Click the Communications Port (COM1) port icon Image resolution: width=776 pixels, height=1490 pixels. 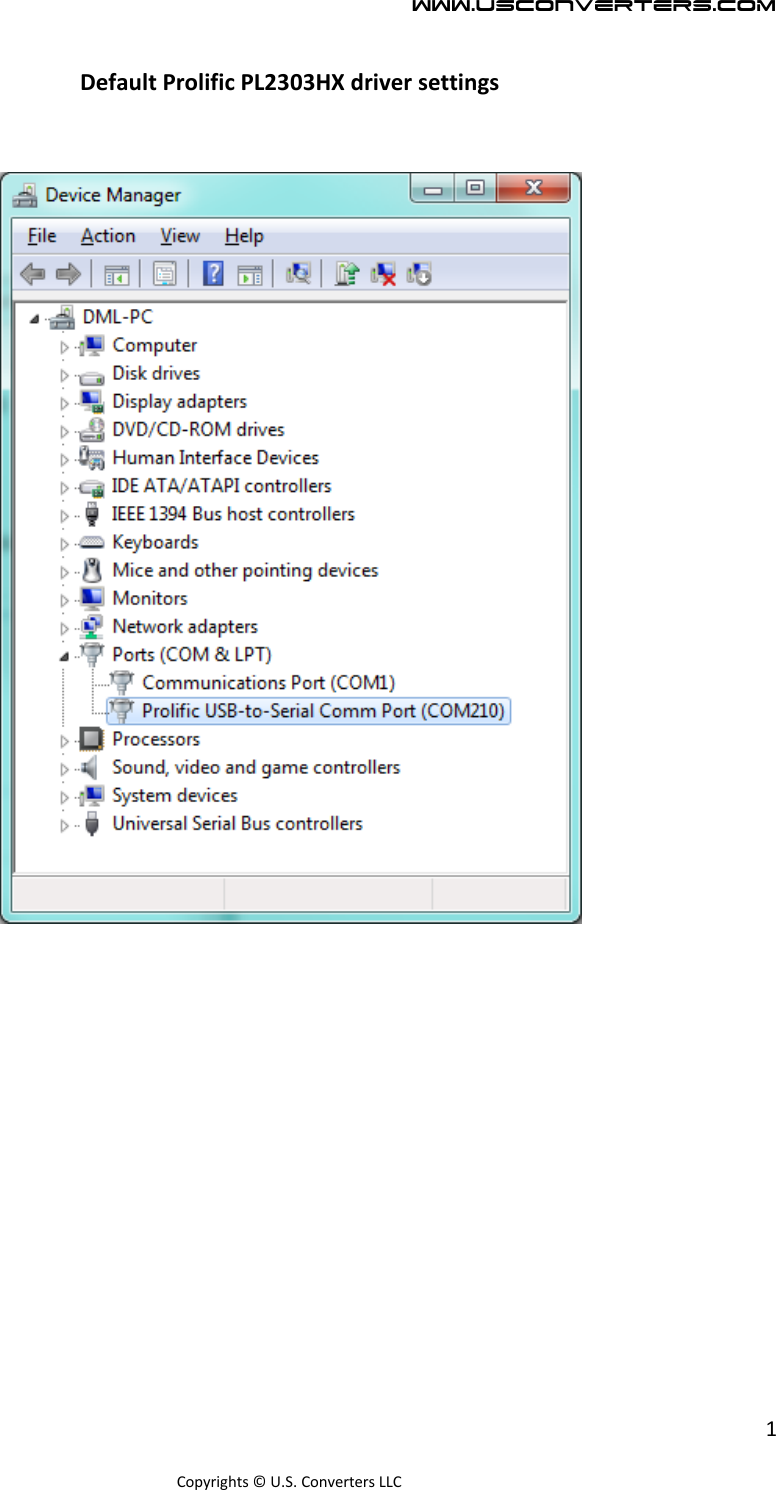tap(121, 683)
